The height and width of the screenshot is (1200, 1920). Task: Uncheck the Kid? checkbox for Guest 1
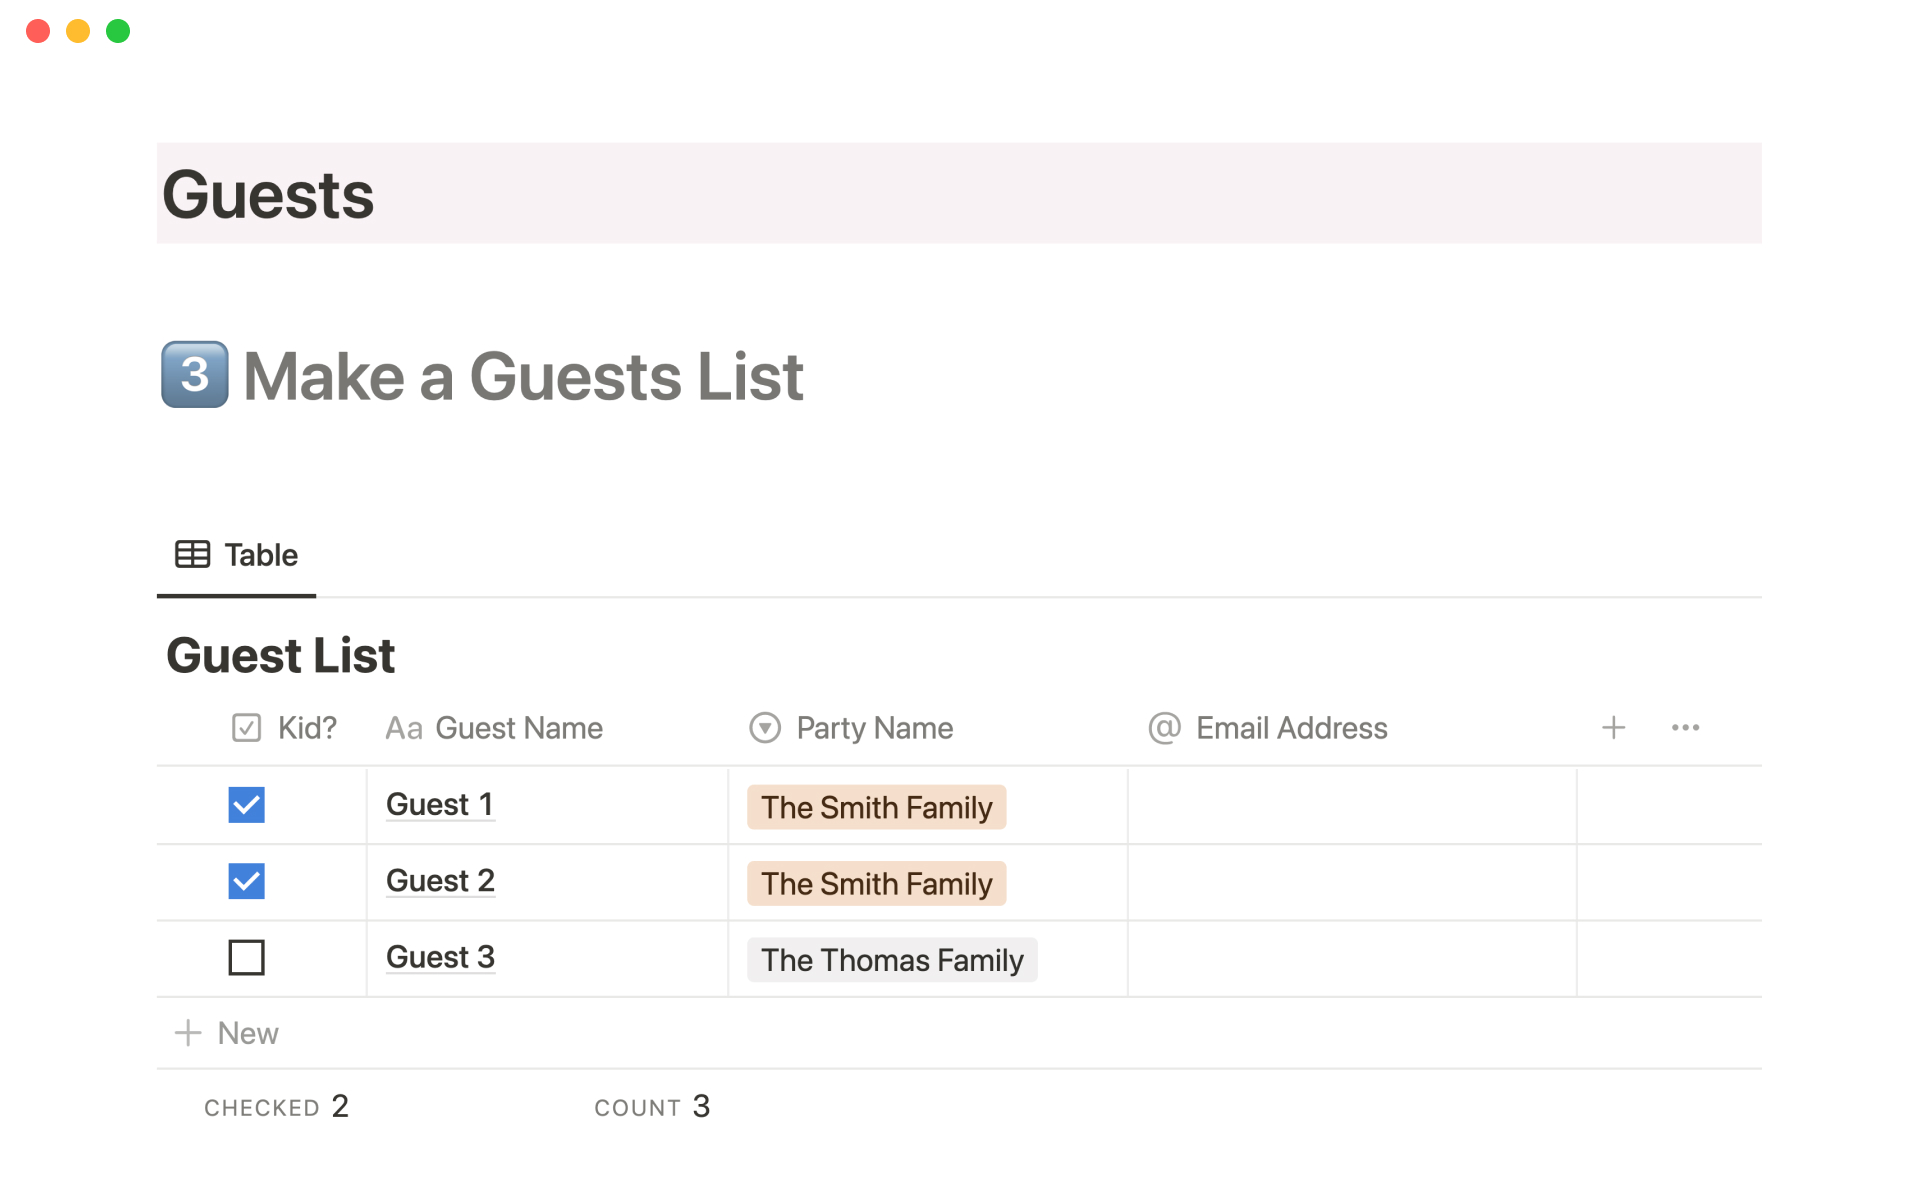[x=246, y=805]
